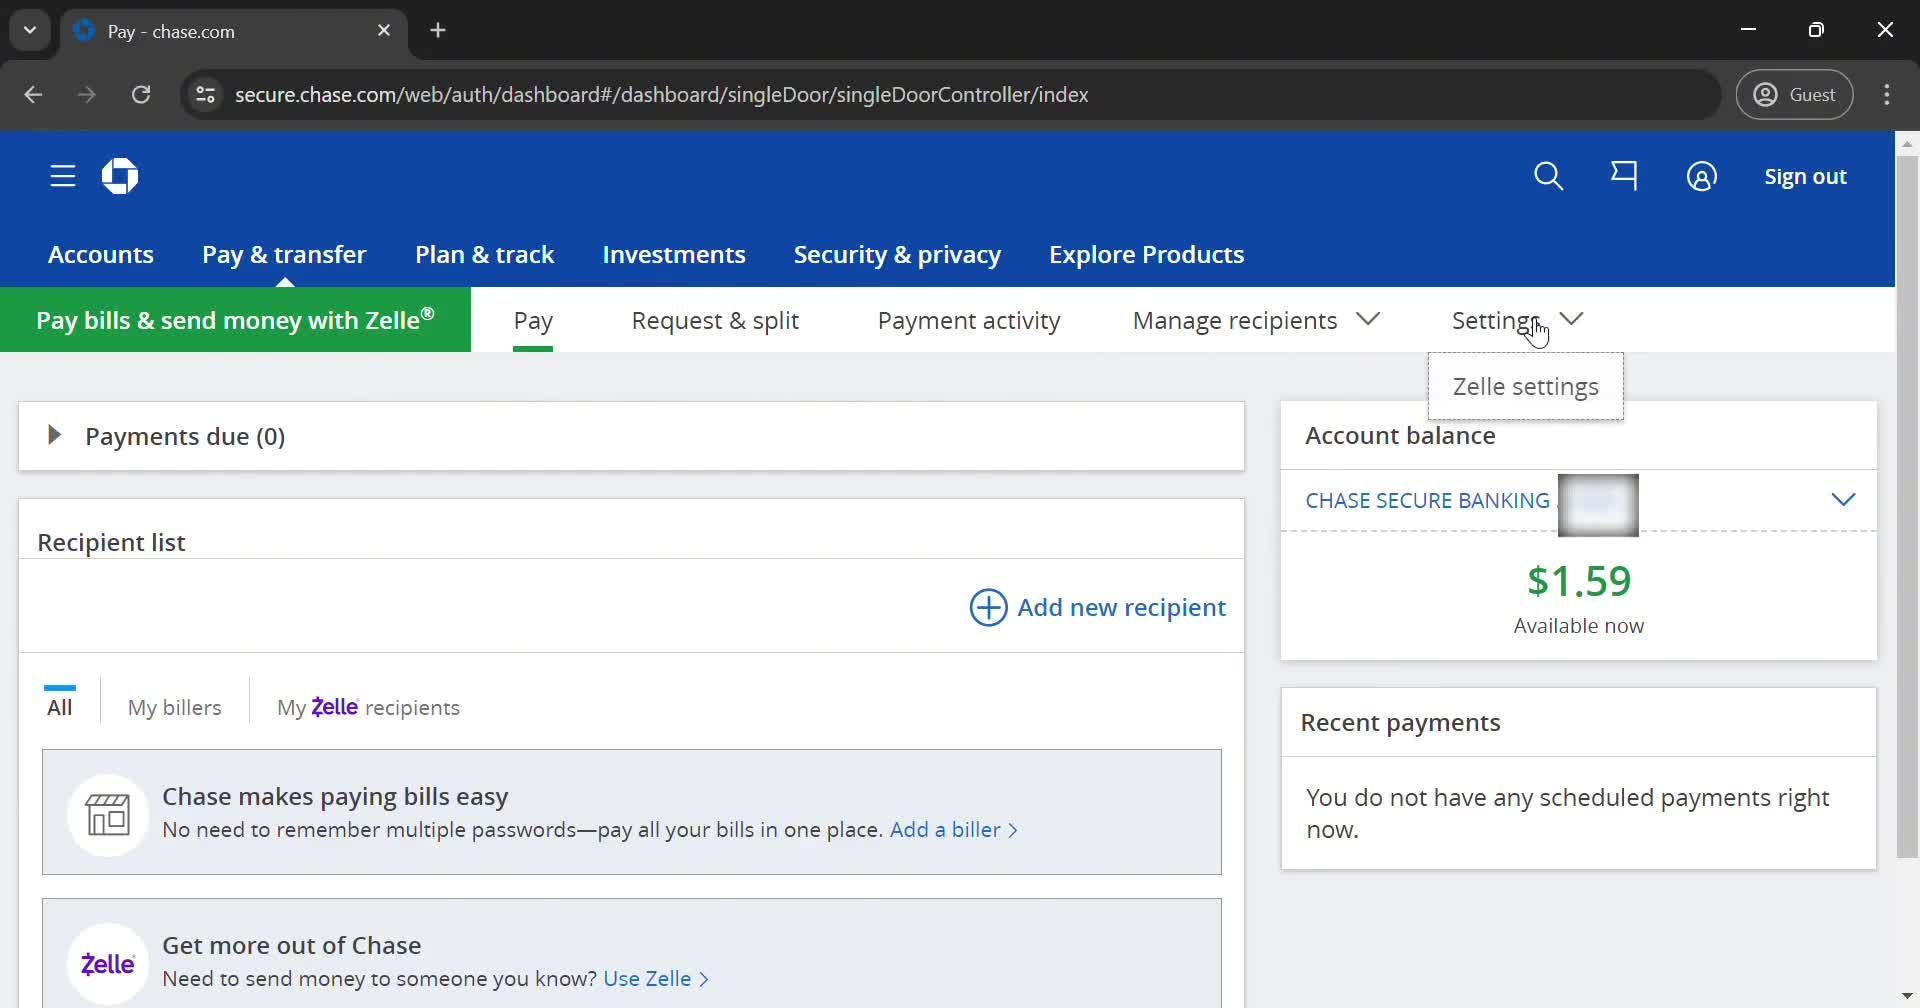
Task: Go back to the previous page
Action: point(33,94)
